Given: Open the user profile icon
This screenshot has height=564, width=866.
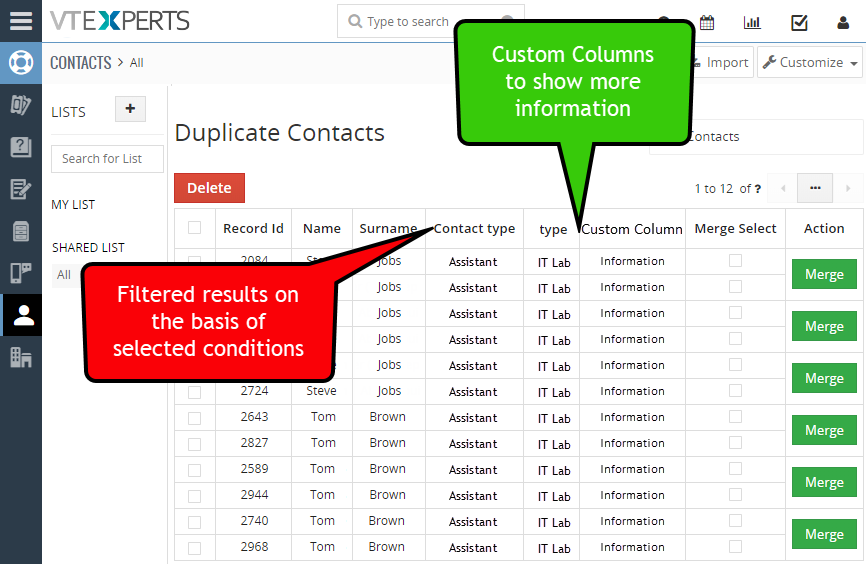Looking at the screenshot, I should (843, 23).
